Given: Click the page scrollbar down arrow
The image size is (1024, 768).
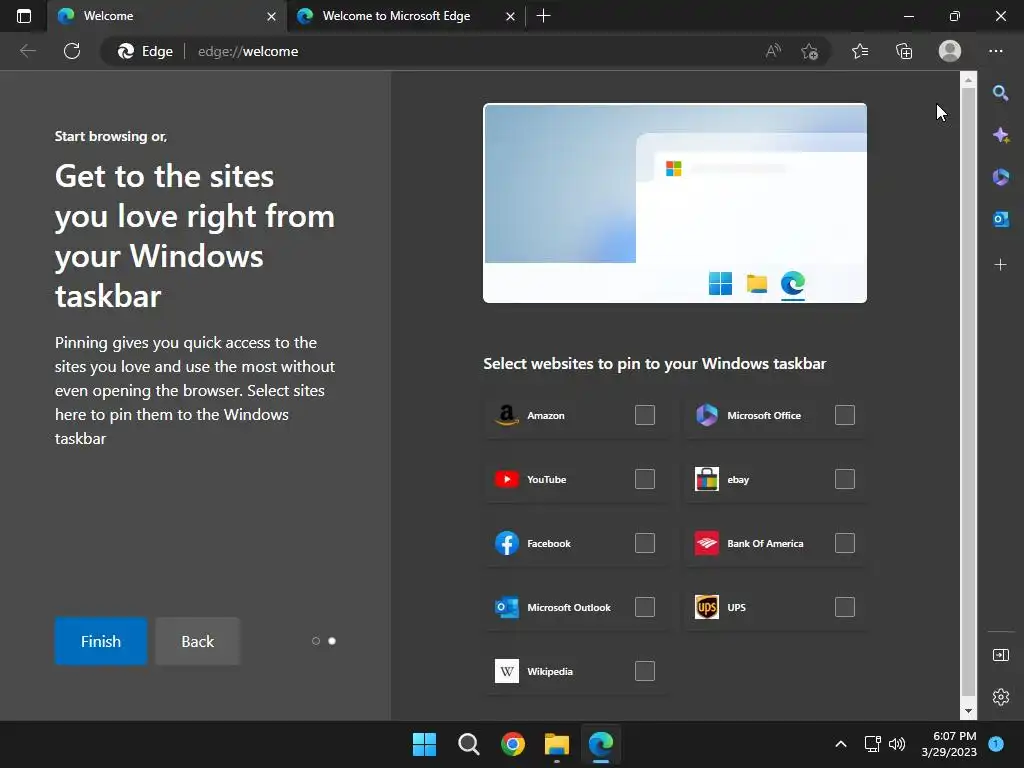Looking at the screenshot, I should click(968, 712).
